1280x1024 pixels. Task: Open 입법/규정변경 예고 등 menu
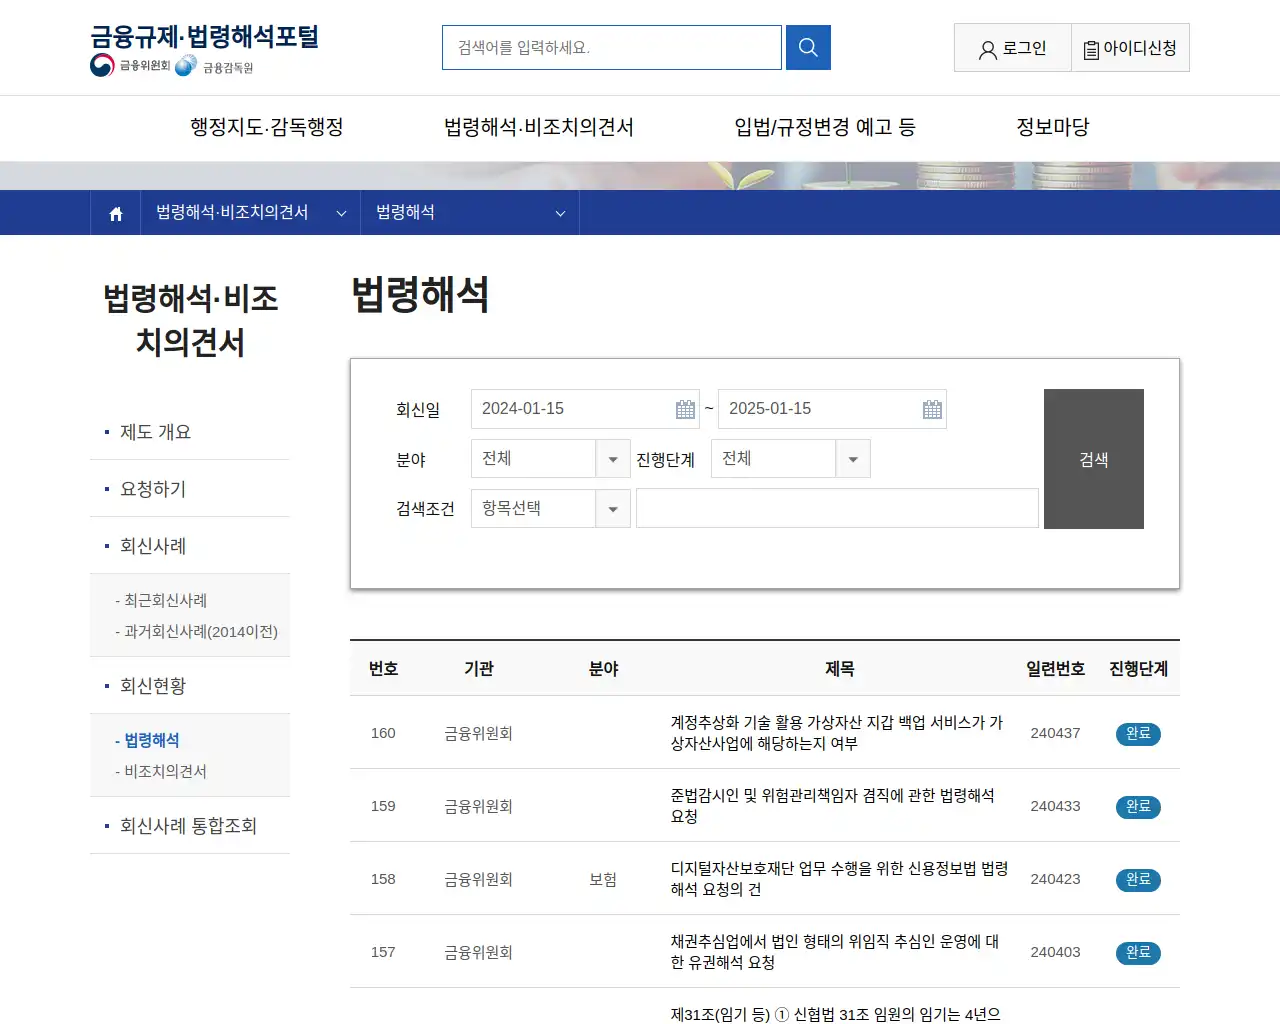point(825,127)
